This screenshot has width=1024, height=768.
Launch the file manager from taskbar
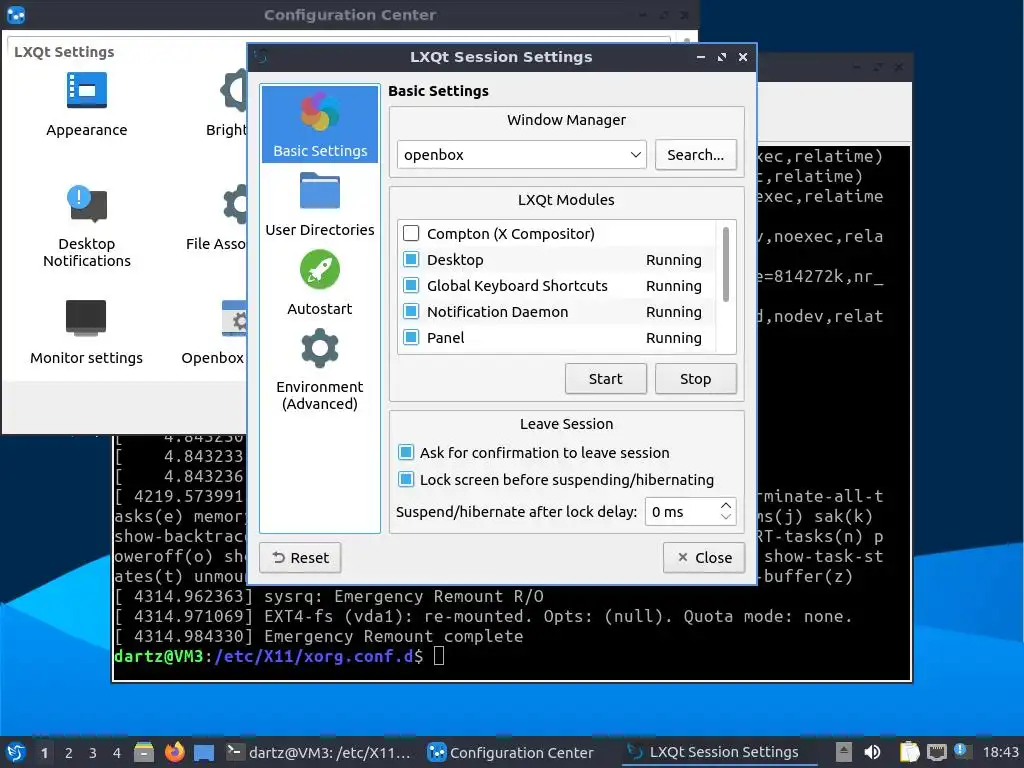click(x=144, y=752)
